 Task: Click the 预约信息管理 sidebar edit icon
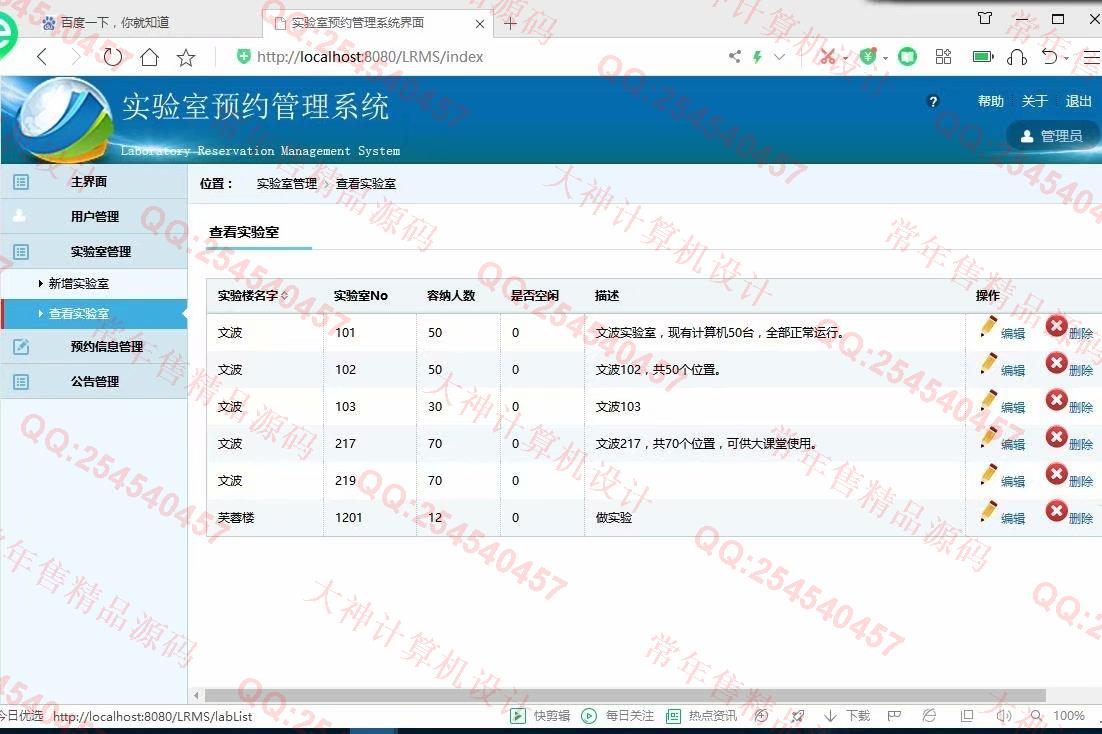(21, 347)
